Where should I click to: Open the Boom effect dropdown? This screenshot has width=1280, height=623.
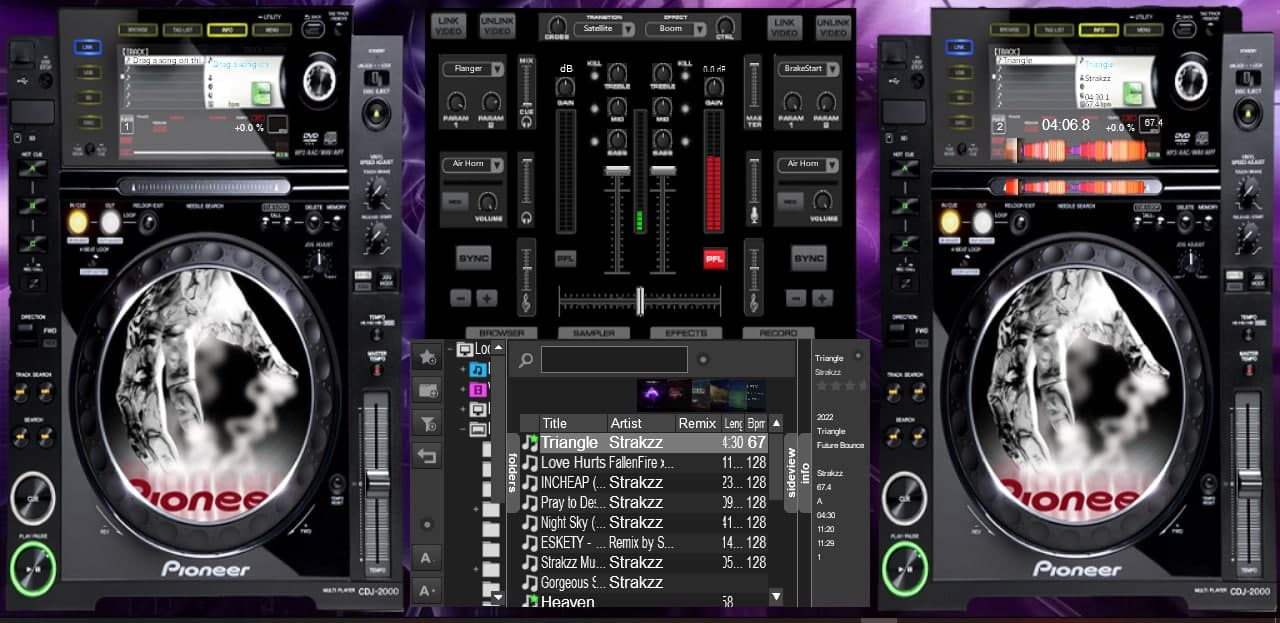(x=677, y=29)
